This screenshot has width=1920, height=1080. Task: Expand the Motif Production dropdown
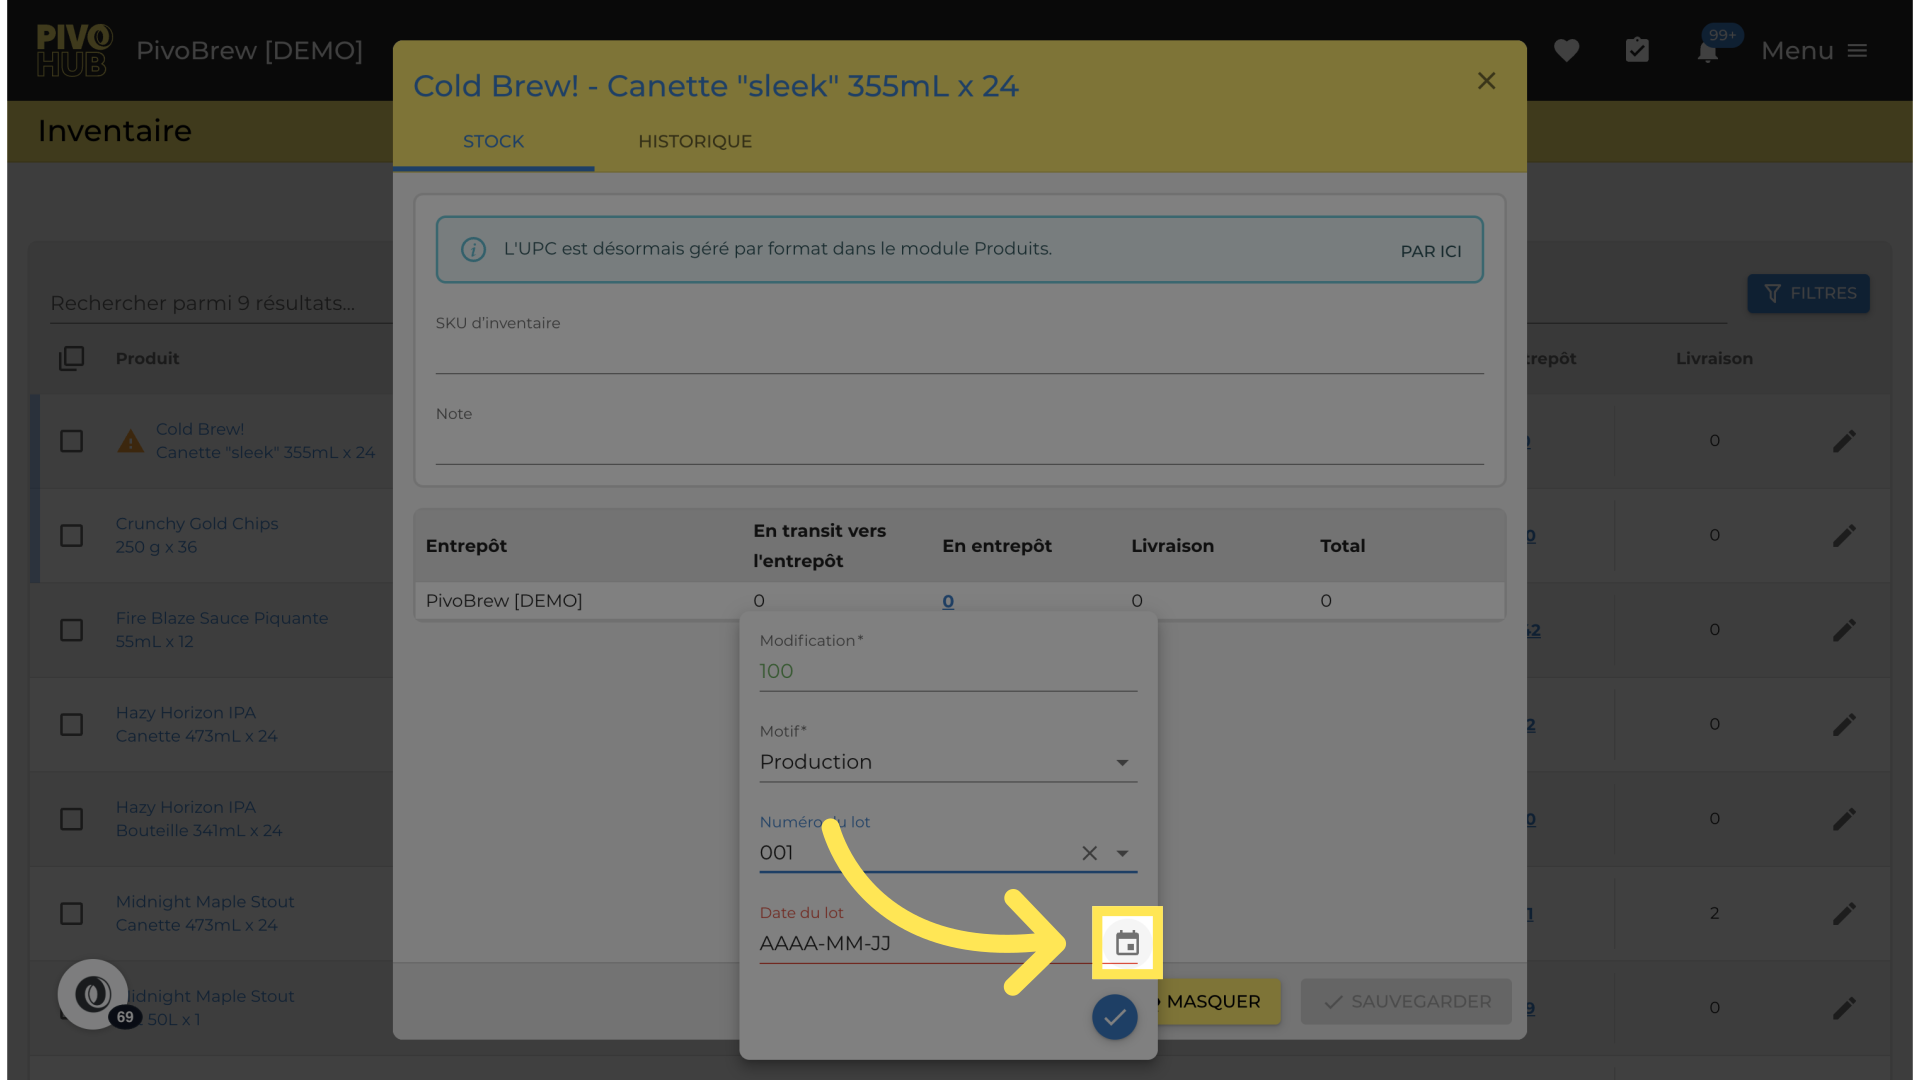click(1122, 763)
